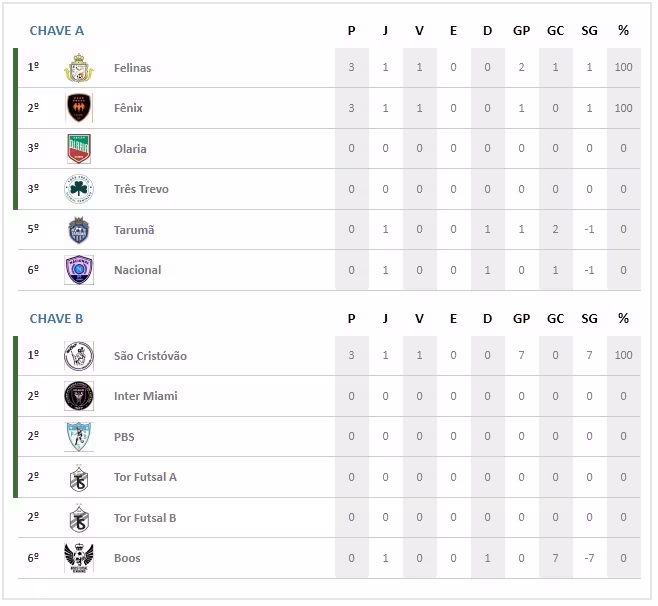Click the Tor Futsal B crest
The height and width of the screenshot is (606, 658).
click(x=79, y=518)
